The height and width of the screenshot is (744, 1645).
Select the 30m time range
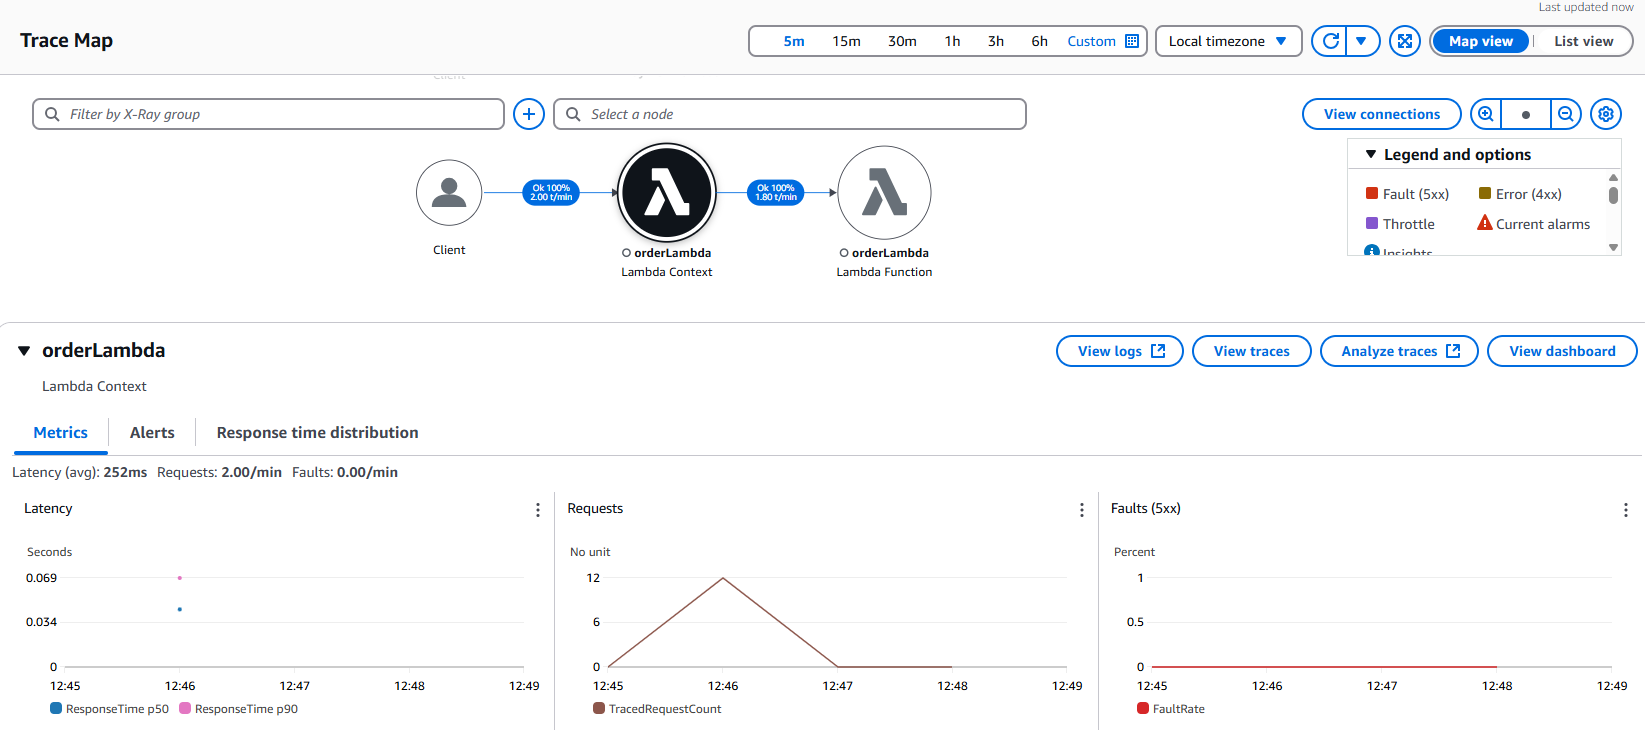tap(902, 41)
